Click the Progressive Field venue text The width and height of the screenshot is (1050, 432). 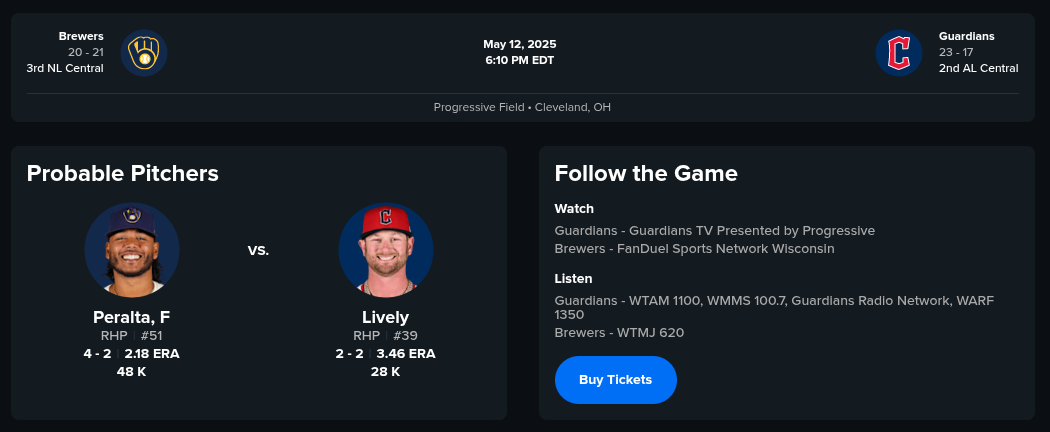click(x=522, y=107)
